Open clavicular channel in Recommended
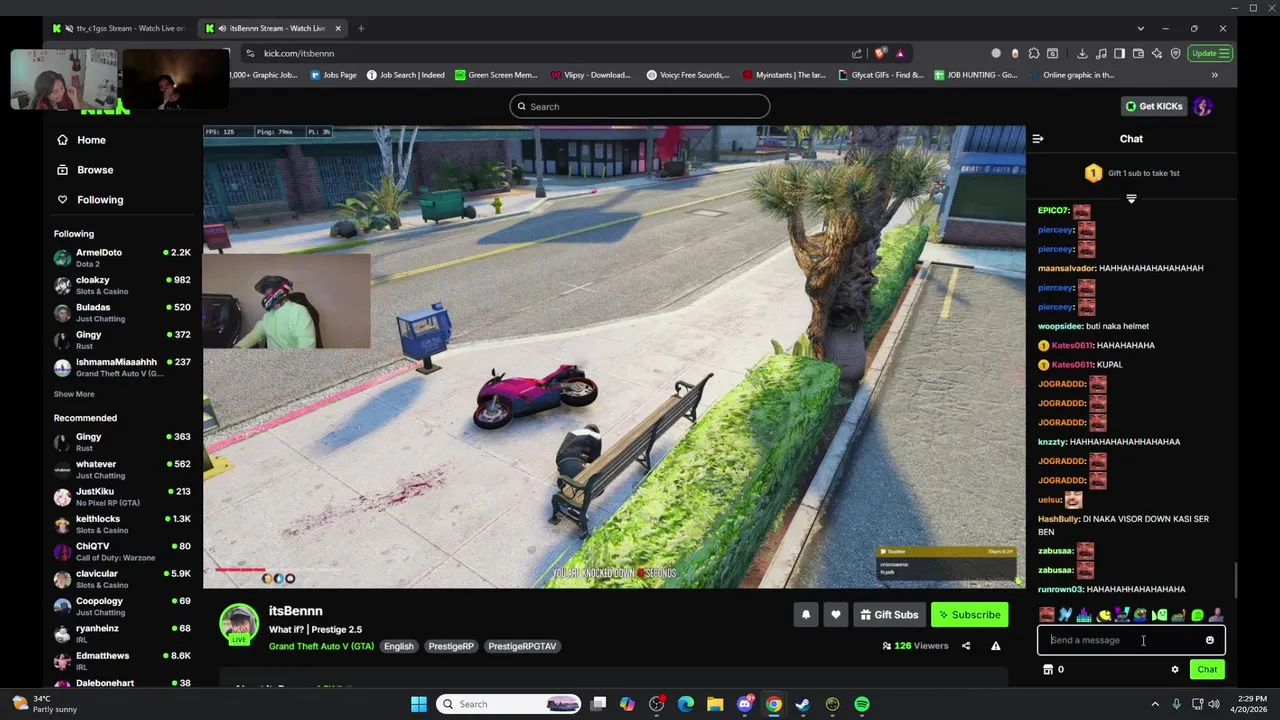Screen dimensions: 1280x720 pyautogui.click(x=122, y=578)
